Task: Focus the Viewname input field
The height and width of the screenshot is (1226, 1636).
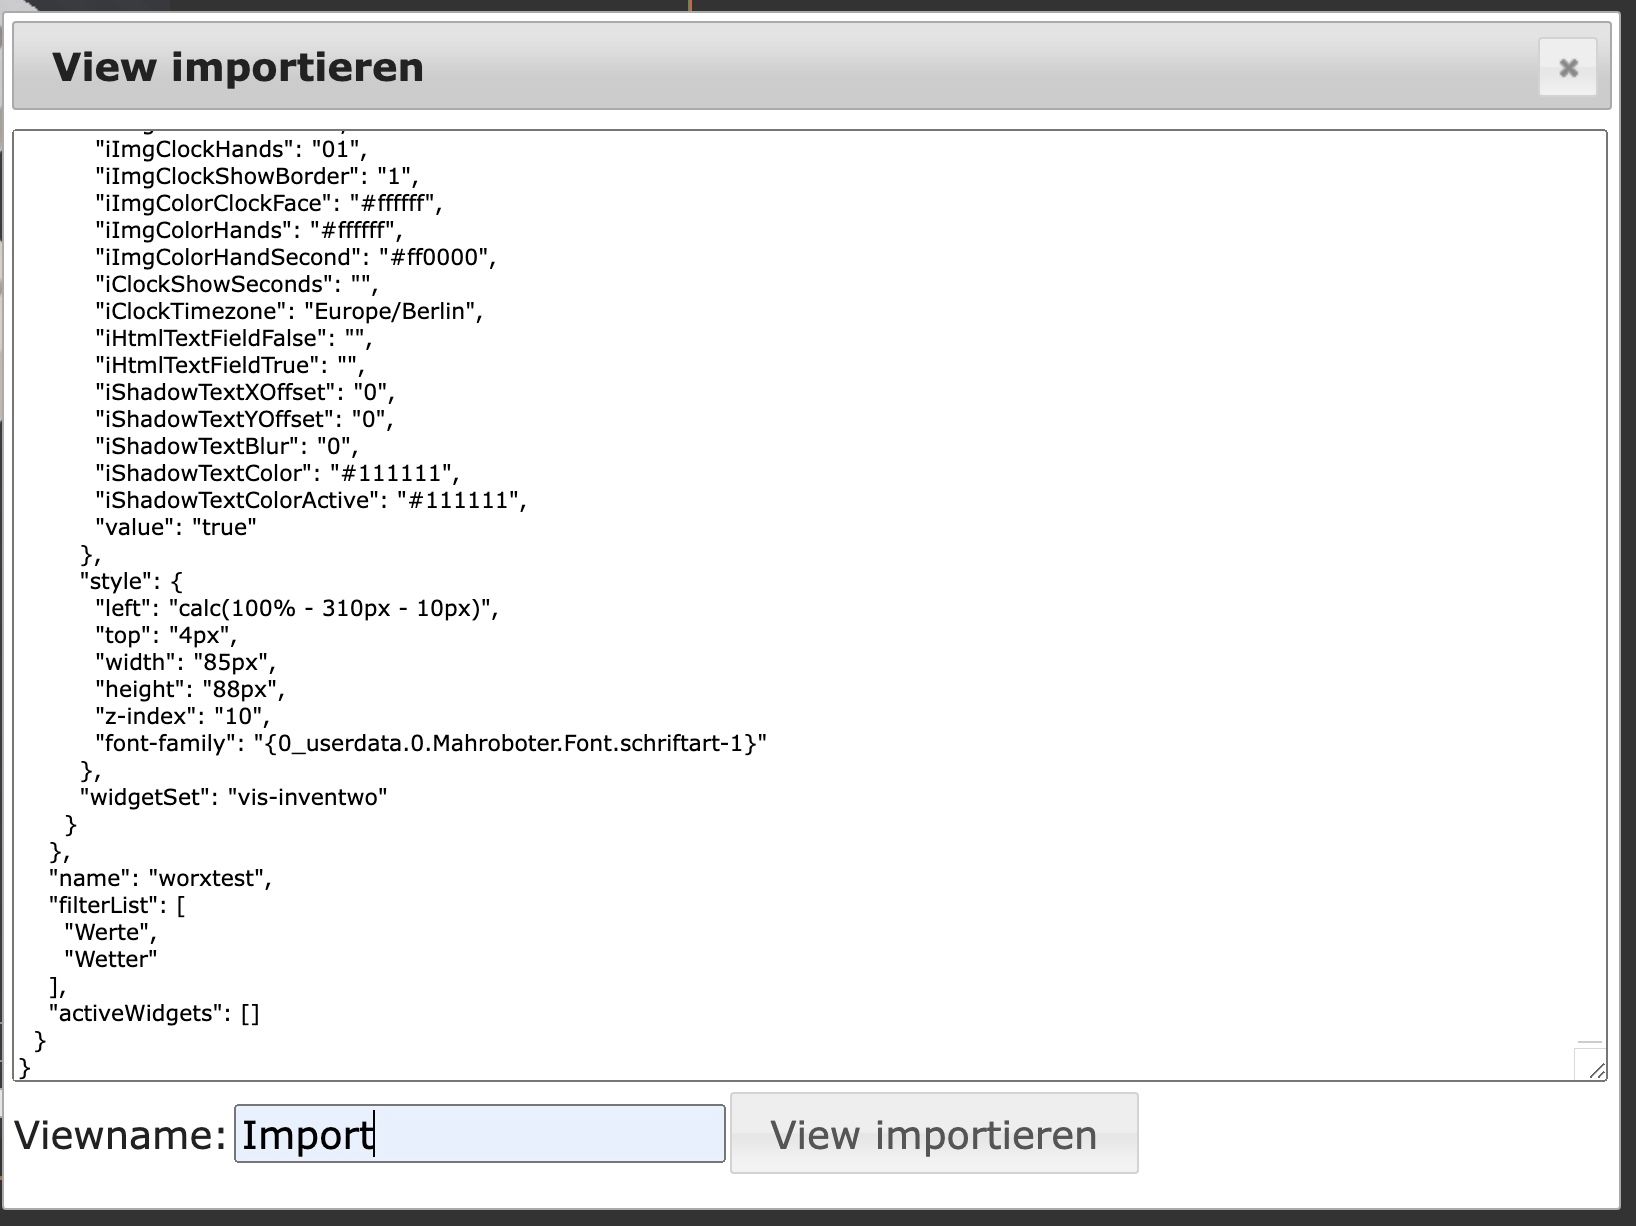Action: (479, 1134)
